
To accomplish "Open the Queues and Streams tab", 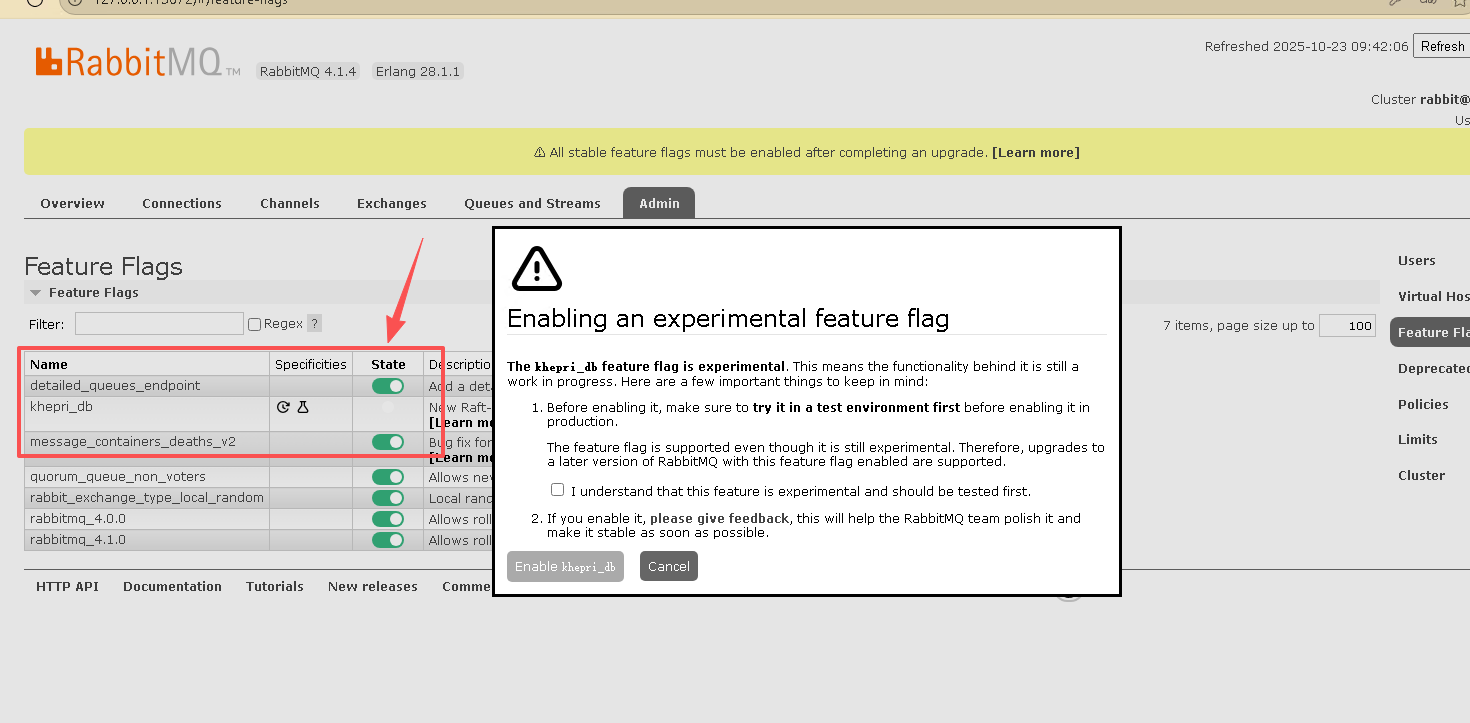I will click(532, 203).
